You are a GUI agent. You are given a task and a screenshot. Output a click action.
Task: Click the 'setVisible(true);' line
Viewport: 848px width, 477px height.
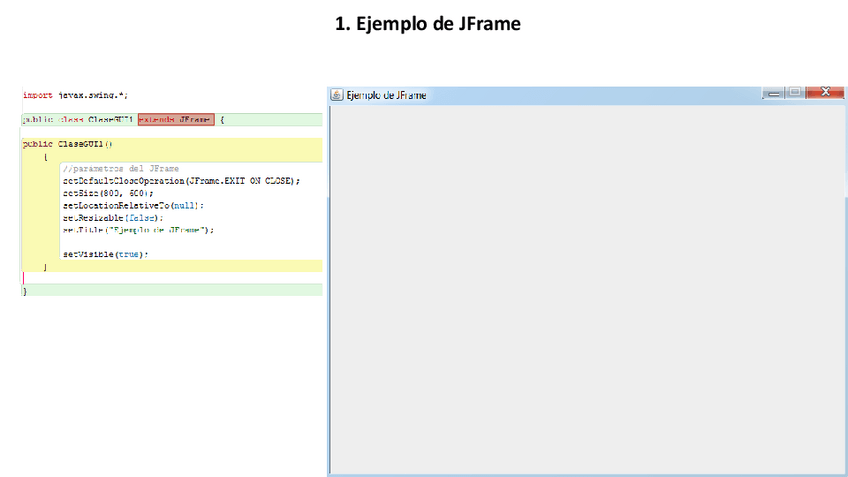105,254
